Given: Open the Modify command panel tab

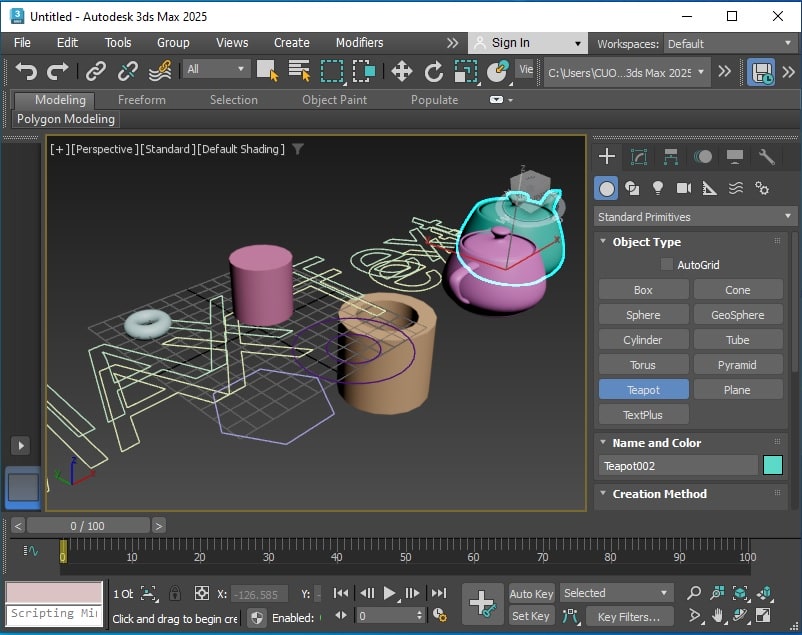Looking at the screenshot, I should click(x=639, y=157).
